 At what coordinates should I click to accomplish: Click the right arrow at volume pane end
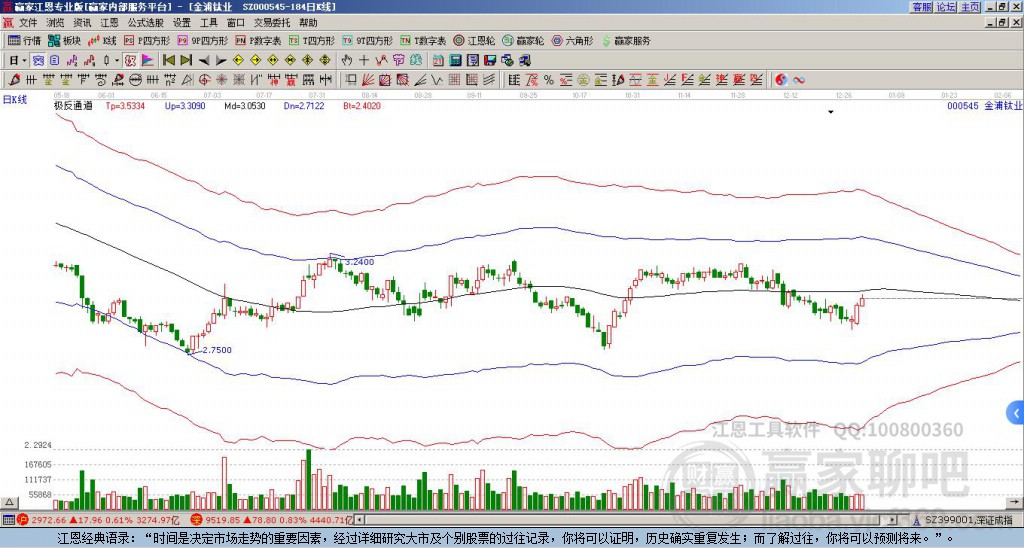click(1015, 502)
